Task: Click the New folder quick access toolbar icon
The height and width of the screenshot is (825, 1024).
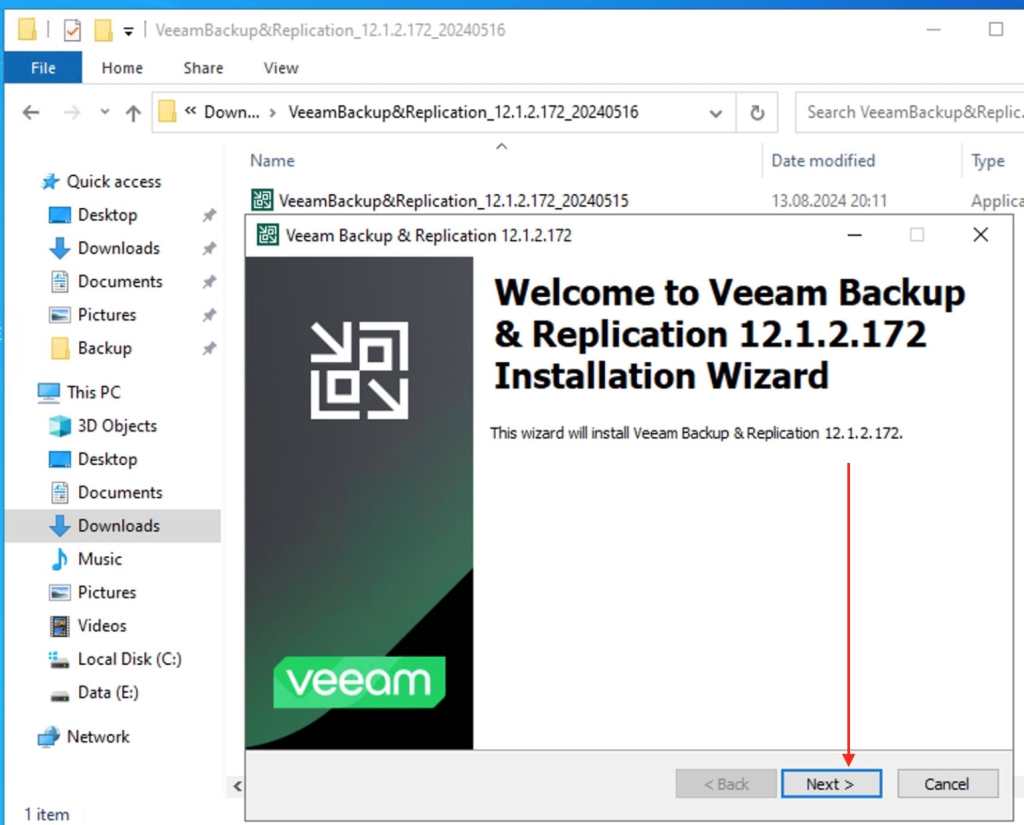Action: (x=103, y=30)
